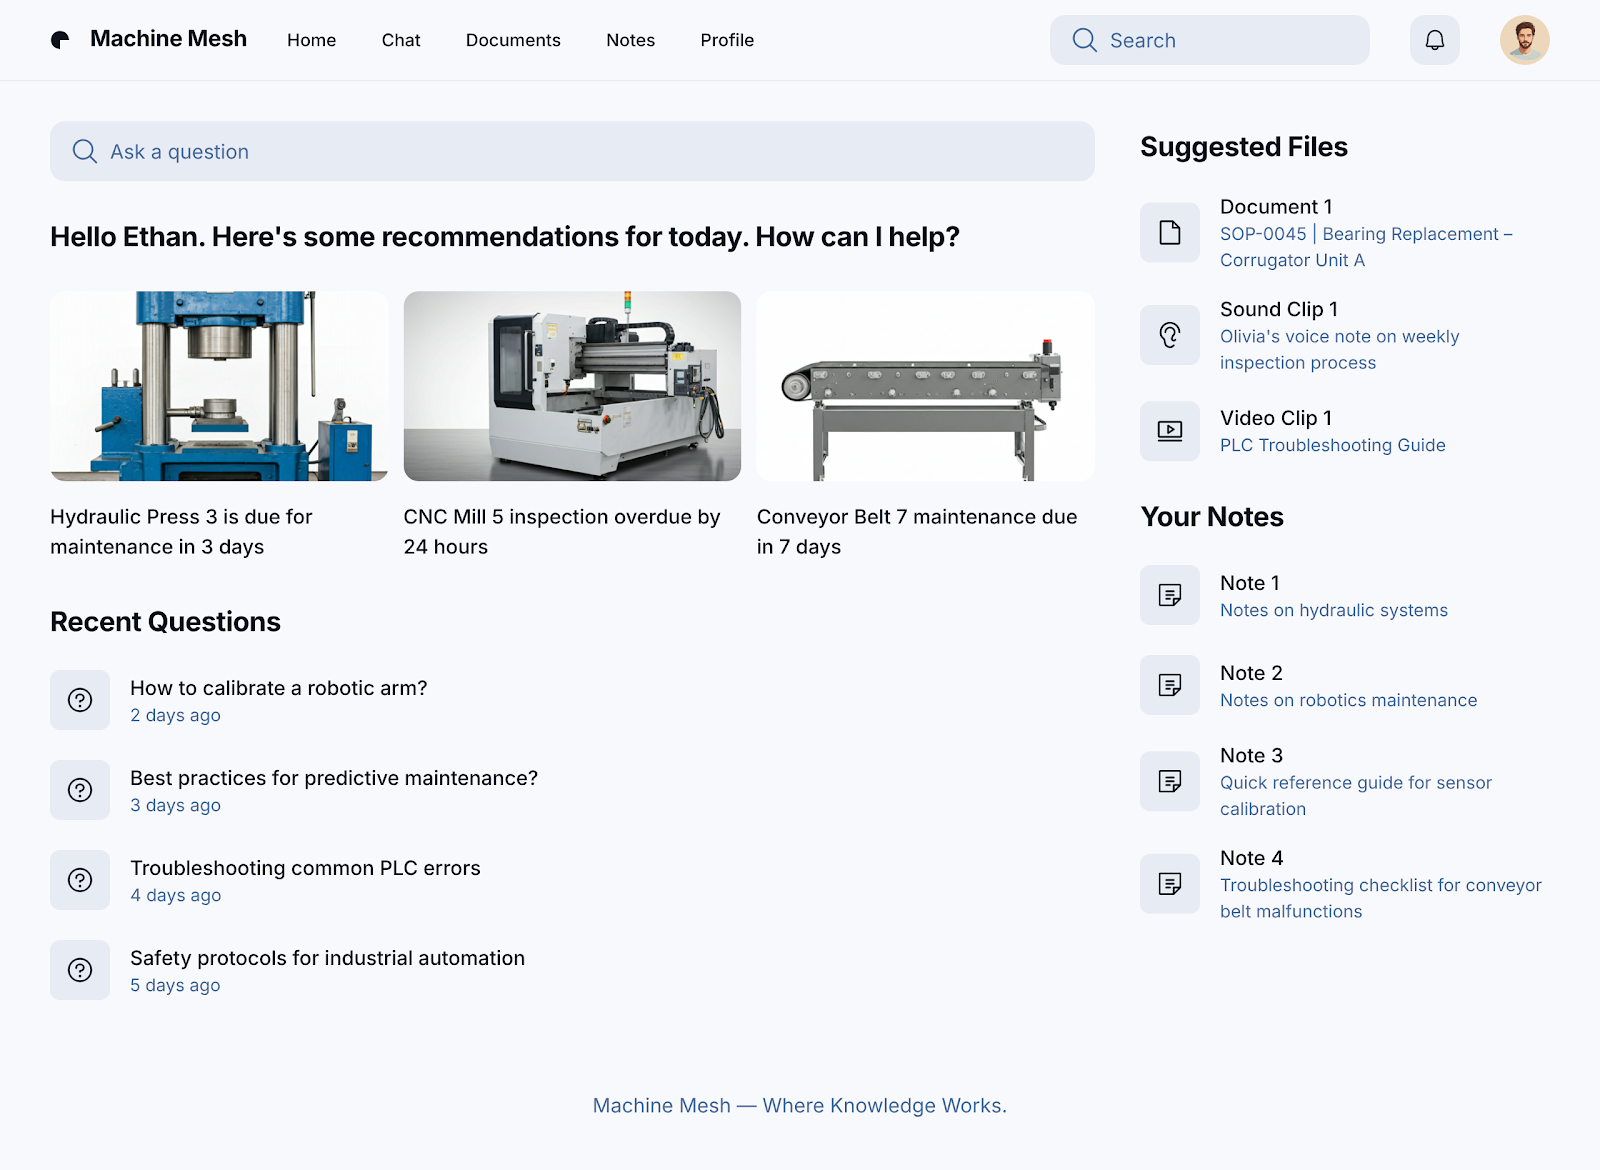Open the Notes nav item
This screenshot has height=1170, width=1600.
(631, 40)
